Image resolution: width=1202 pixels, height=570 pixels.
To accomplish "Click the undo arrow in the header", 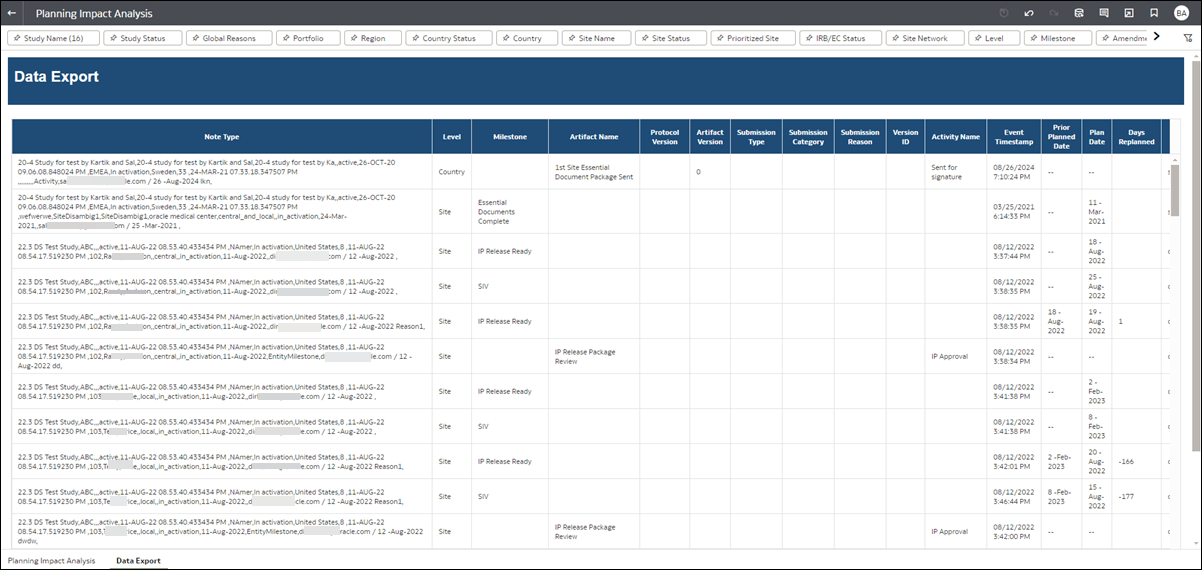I will tap(1029, 13).
